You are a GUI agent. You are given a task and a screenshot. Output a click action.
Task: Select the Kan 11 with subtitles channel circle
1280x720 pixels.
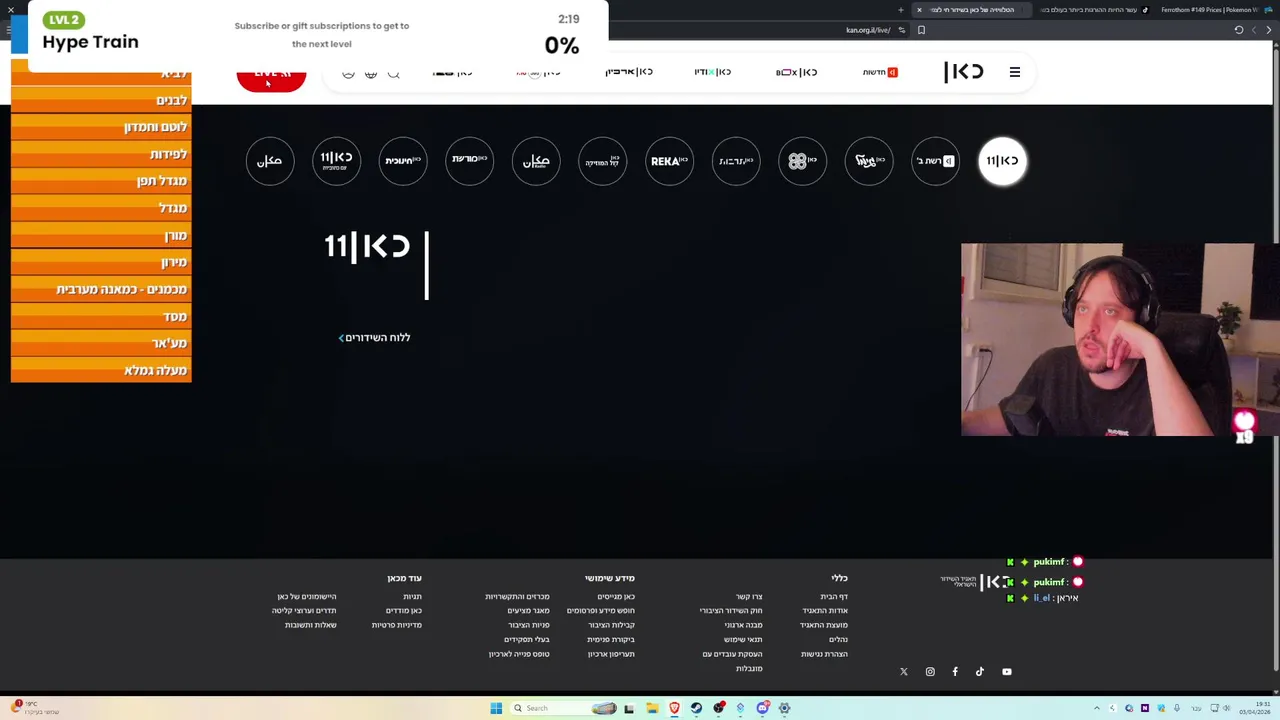click(x=336, y=161)
